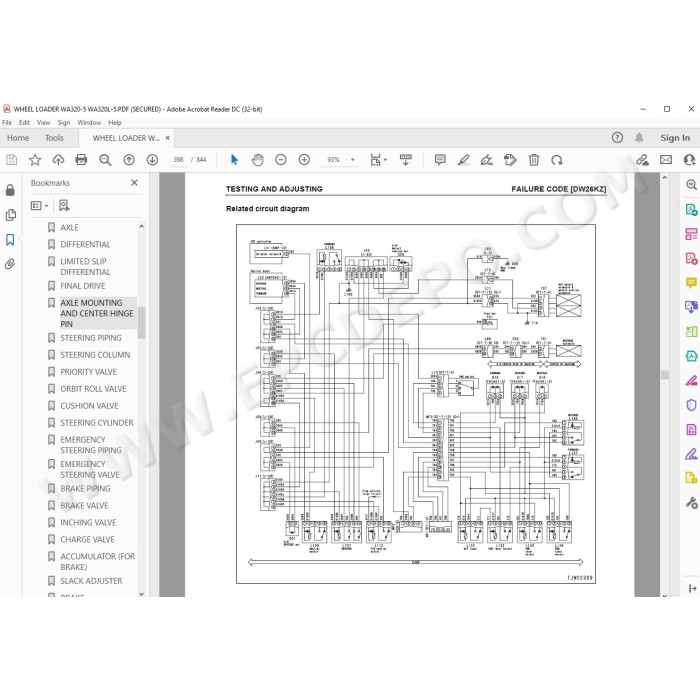The width and height of the screenshot is (700, 700).
Task: Open ORBIT ROLL VALVE bookmark
Action: [x=93, y=389]
